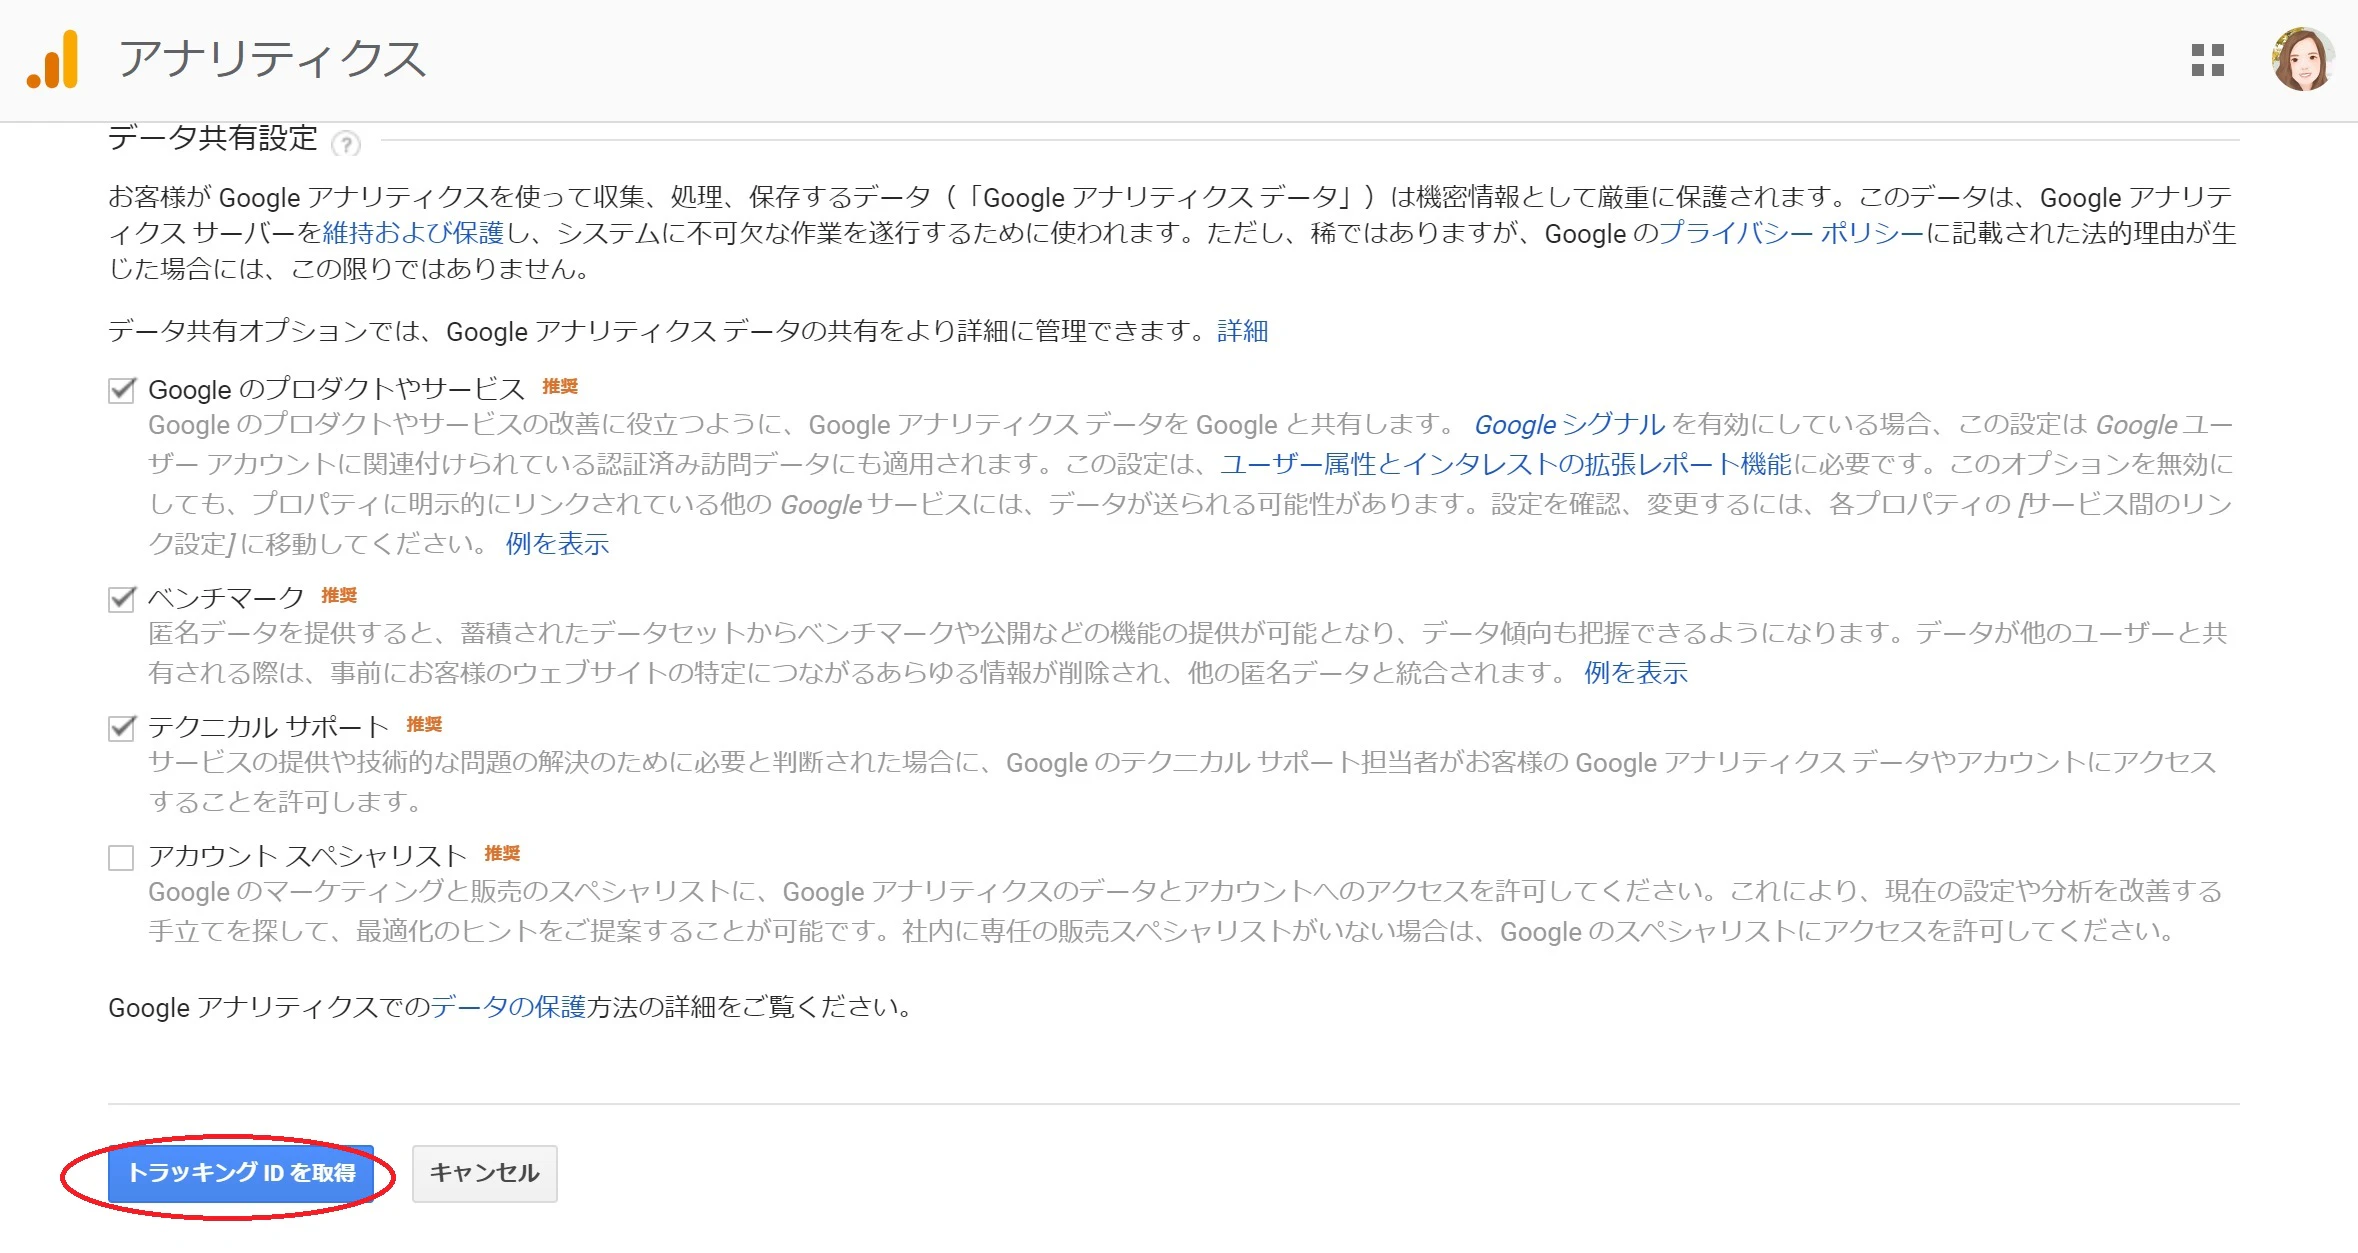2358x1253 pixels.
Task: Open the Google apps grid icon
Action: 2207,60
